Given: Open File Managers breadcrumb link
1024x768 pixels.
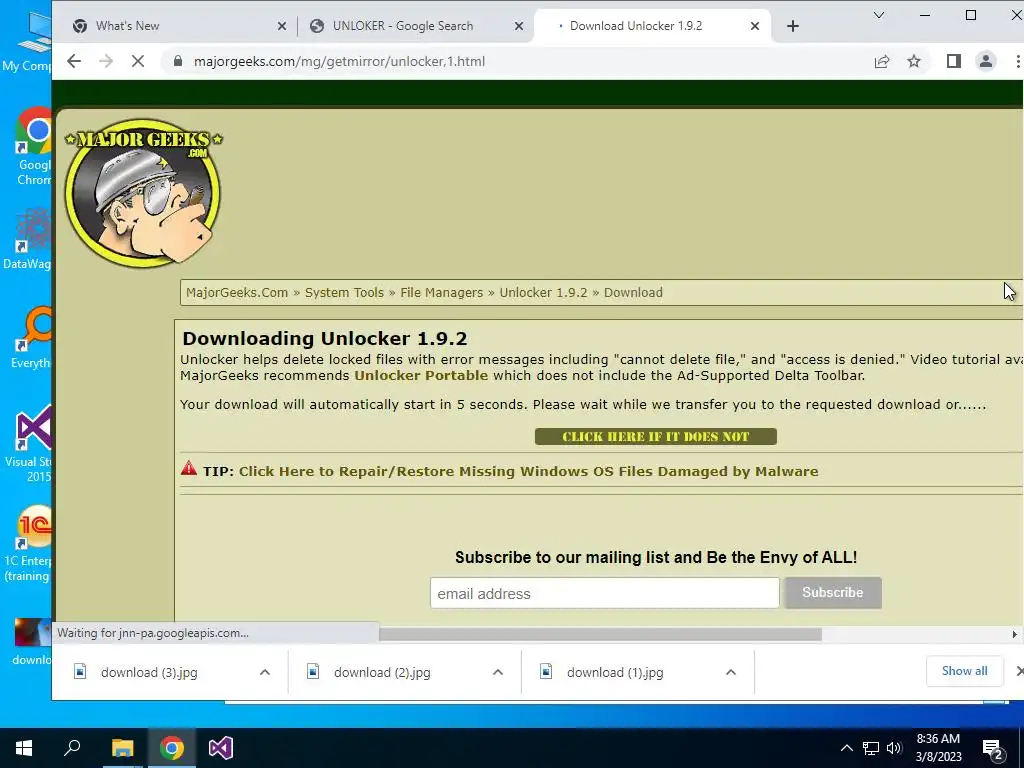Looking at the screenshot, I should [441, 293].
